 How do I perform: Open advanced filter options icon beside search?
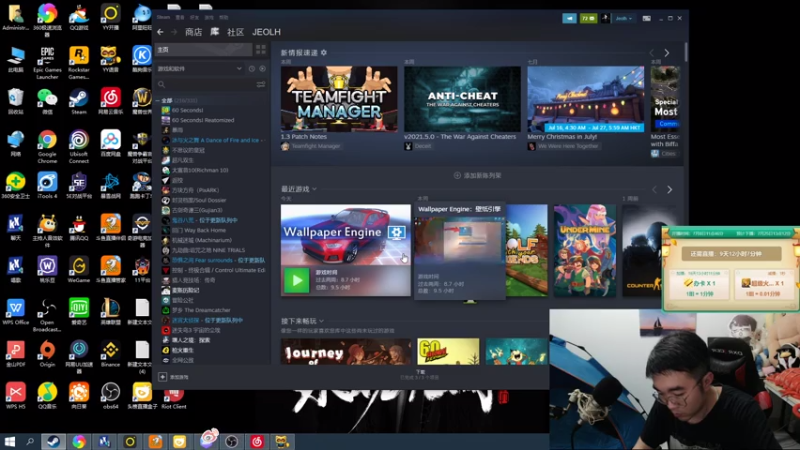click(261, 84)
